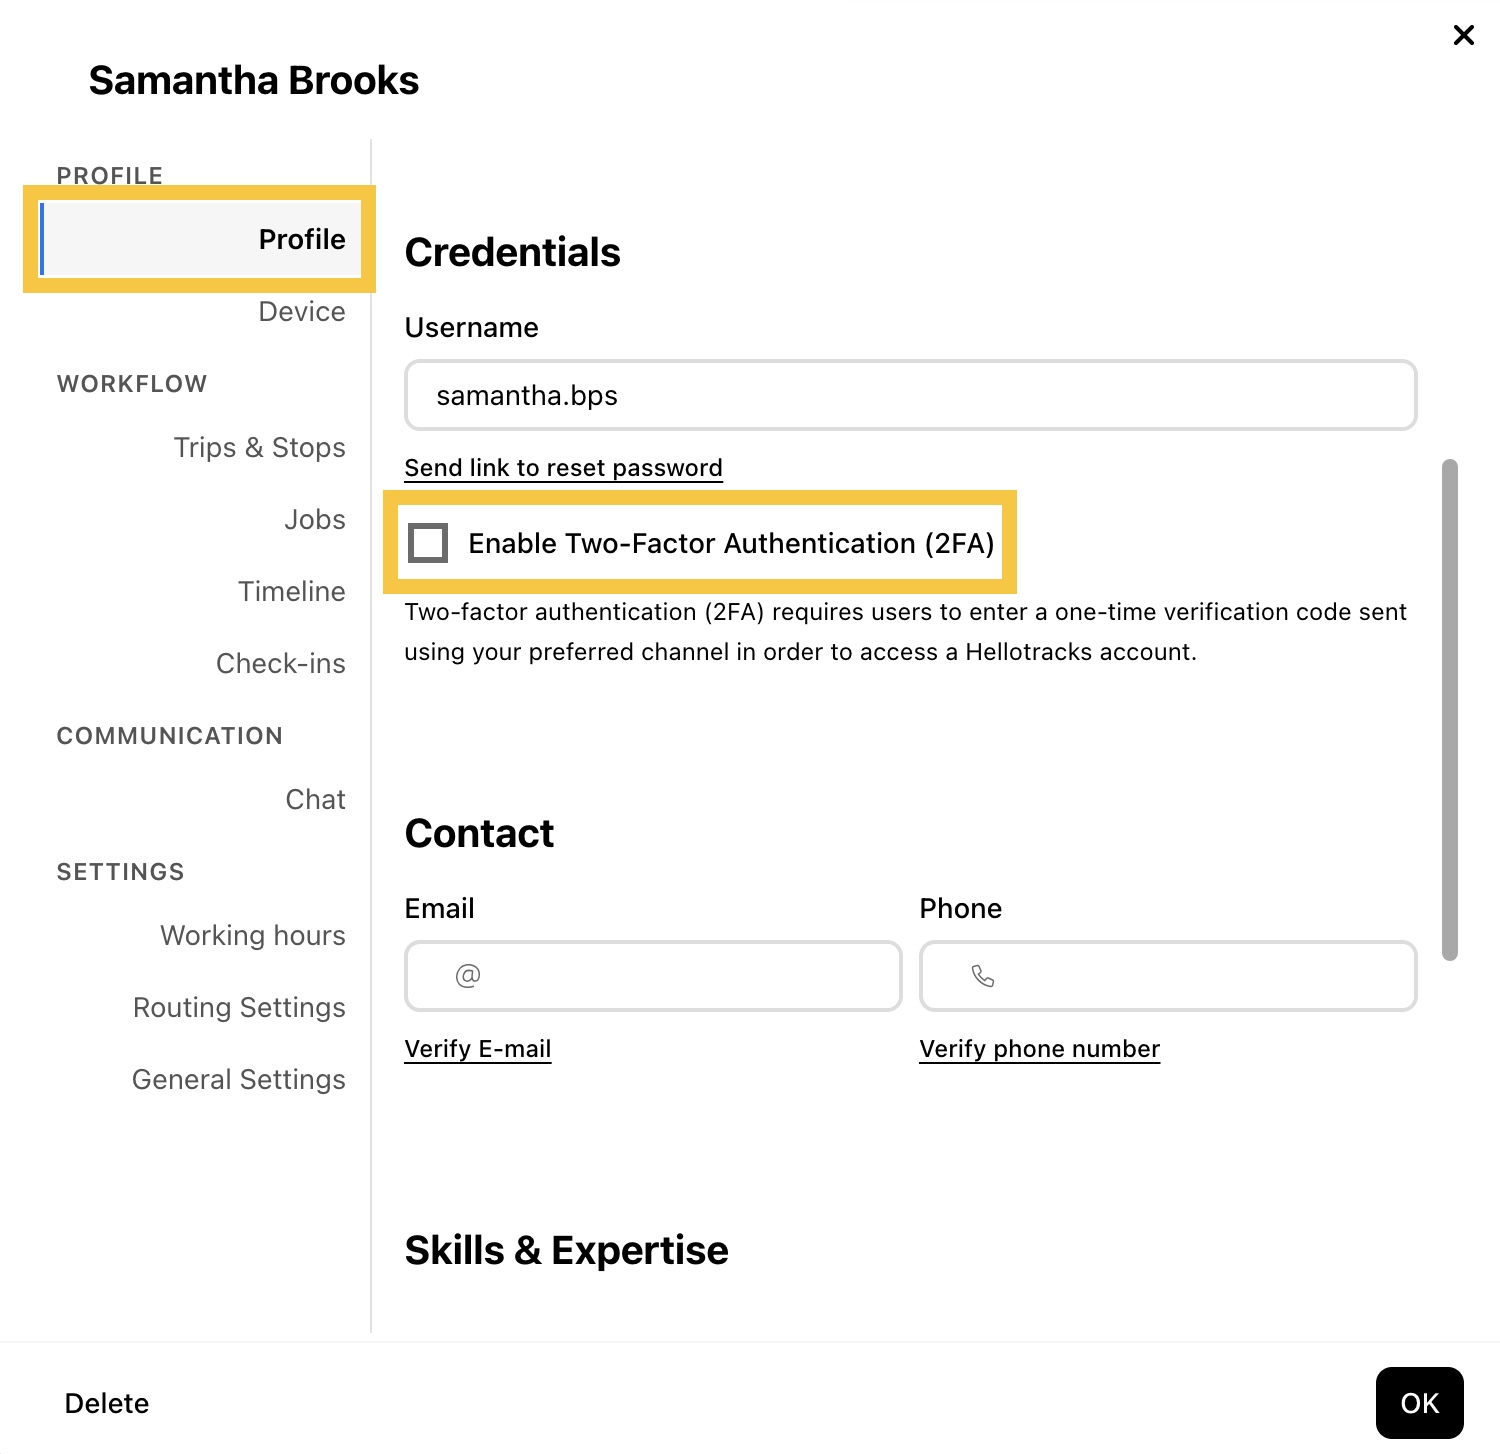
Task: Click the @ icon in Email field
Action: point(468,975)
